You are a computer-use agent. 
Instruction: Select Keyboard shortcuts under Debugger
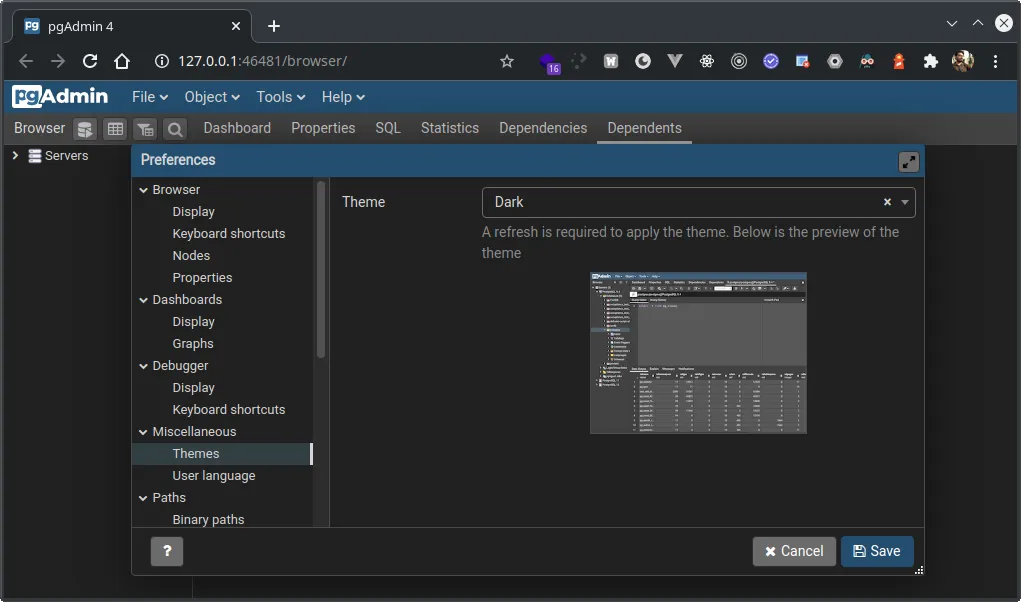coord(229,410)
